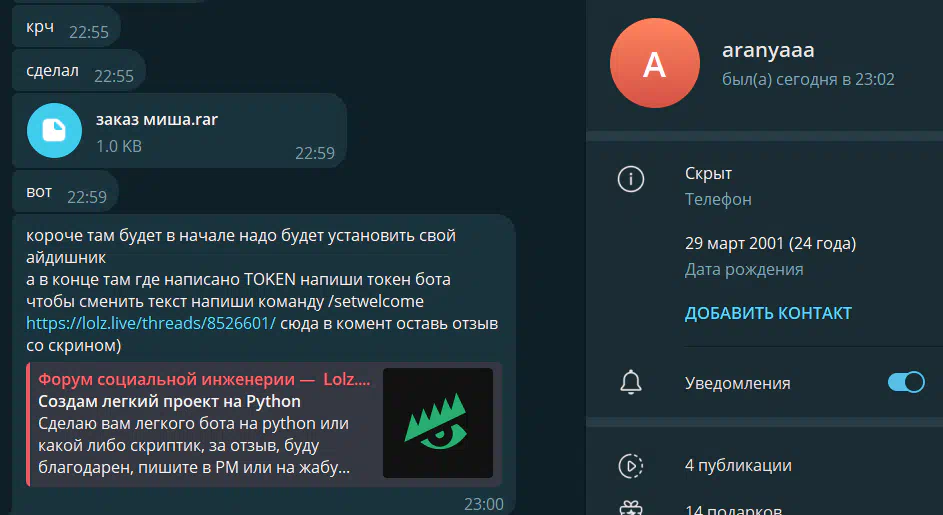Image resolution: width=943 pixels, height=515 pixels.
Task: Click the заказ миша.rar file name
Action: [156, 120]
